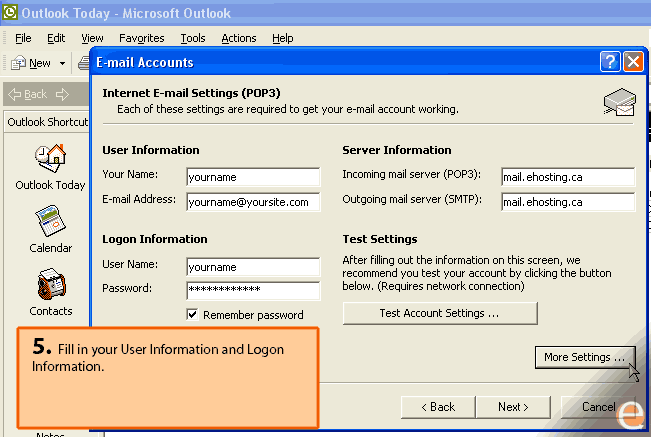
Task: Click the Outlook icon in the title bar
Action: click(x=11, y=13)
